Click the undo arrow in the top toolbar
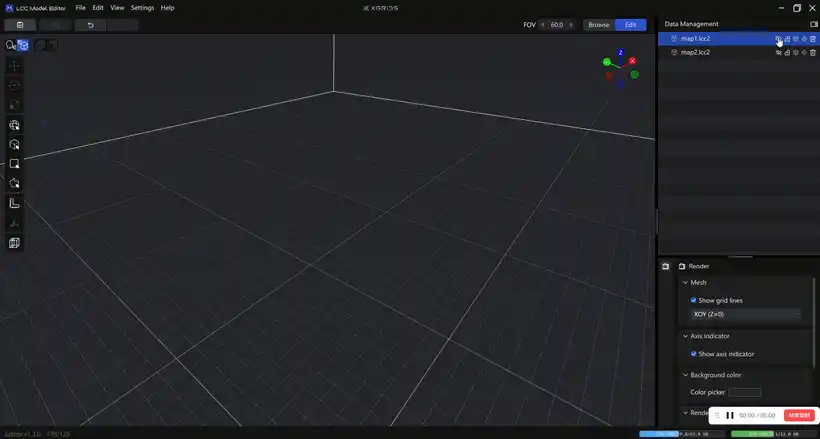This screenshot has height=439, width=820. 90,25
